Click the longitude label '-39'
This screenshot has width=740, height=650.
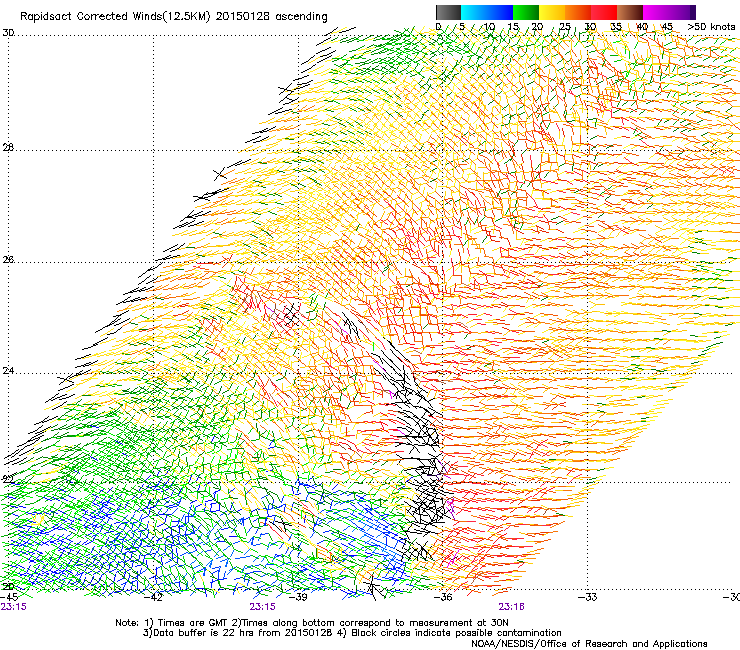tap(298, 597)
